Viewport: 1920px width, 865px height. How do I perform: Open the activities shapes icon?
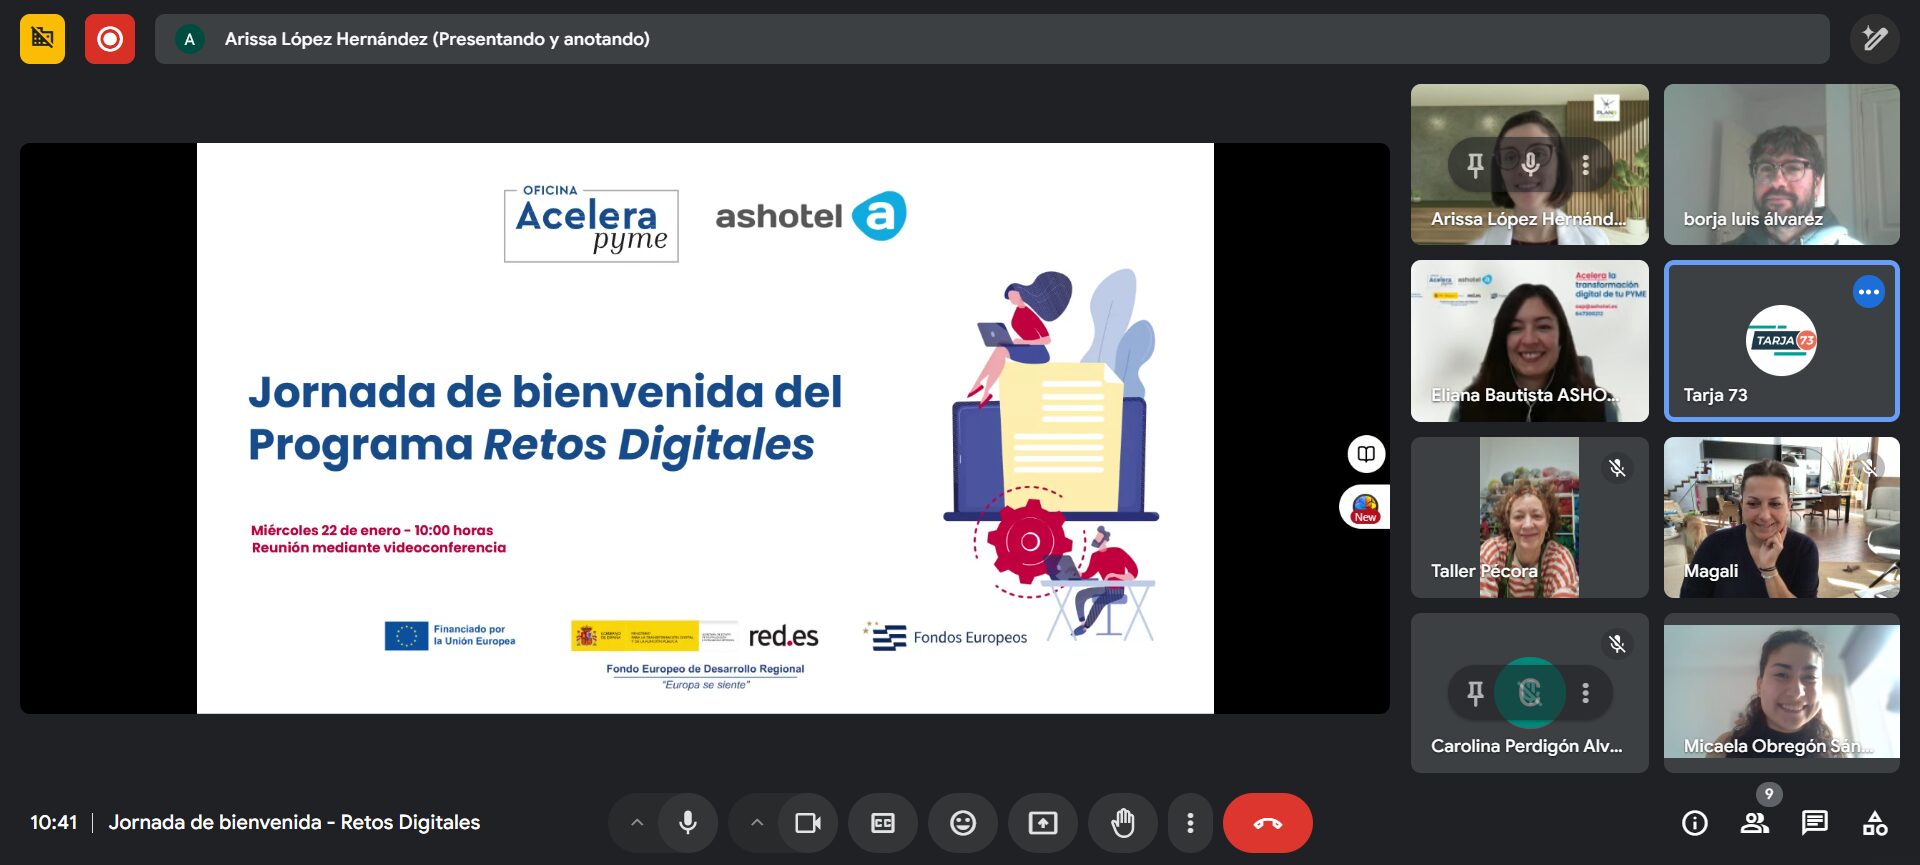pyautogui.click(x=1875, y=823)
